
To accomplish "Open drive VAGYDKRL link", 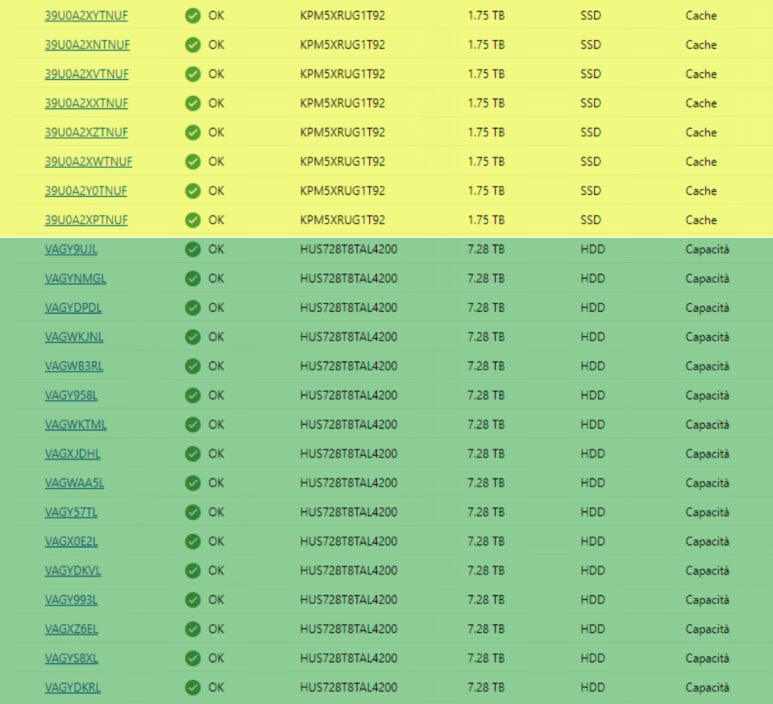I will click(x=73, y=687).
